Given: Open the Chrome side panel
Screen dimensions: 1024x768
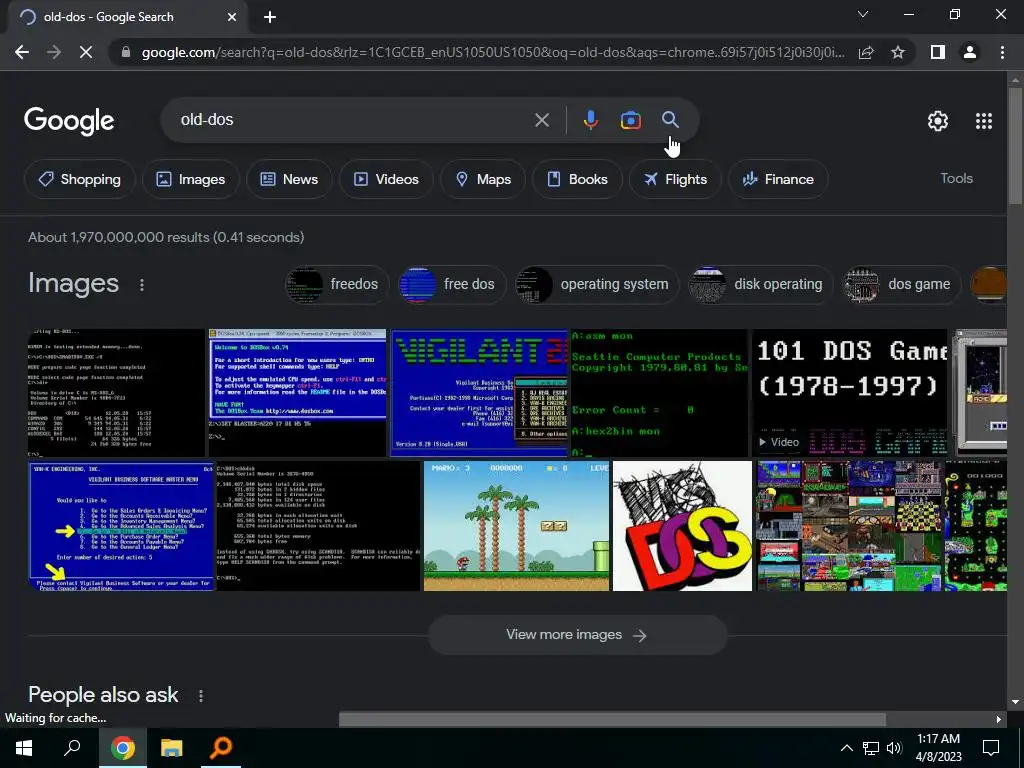Looking at the screenshot, I should [x=938, y=52].
